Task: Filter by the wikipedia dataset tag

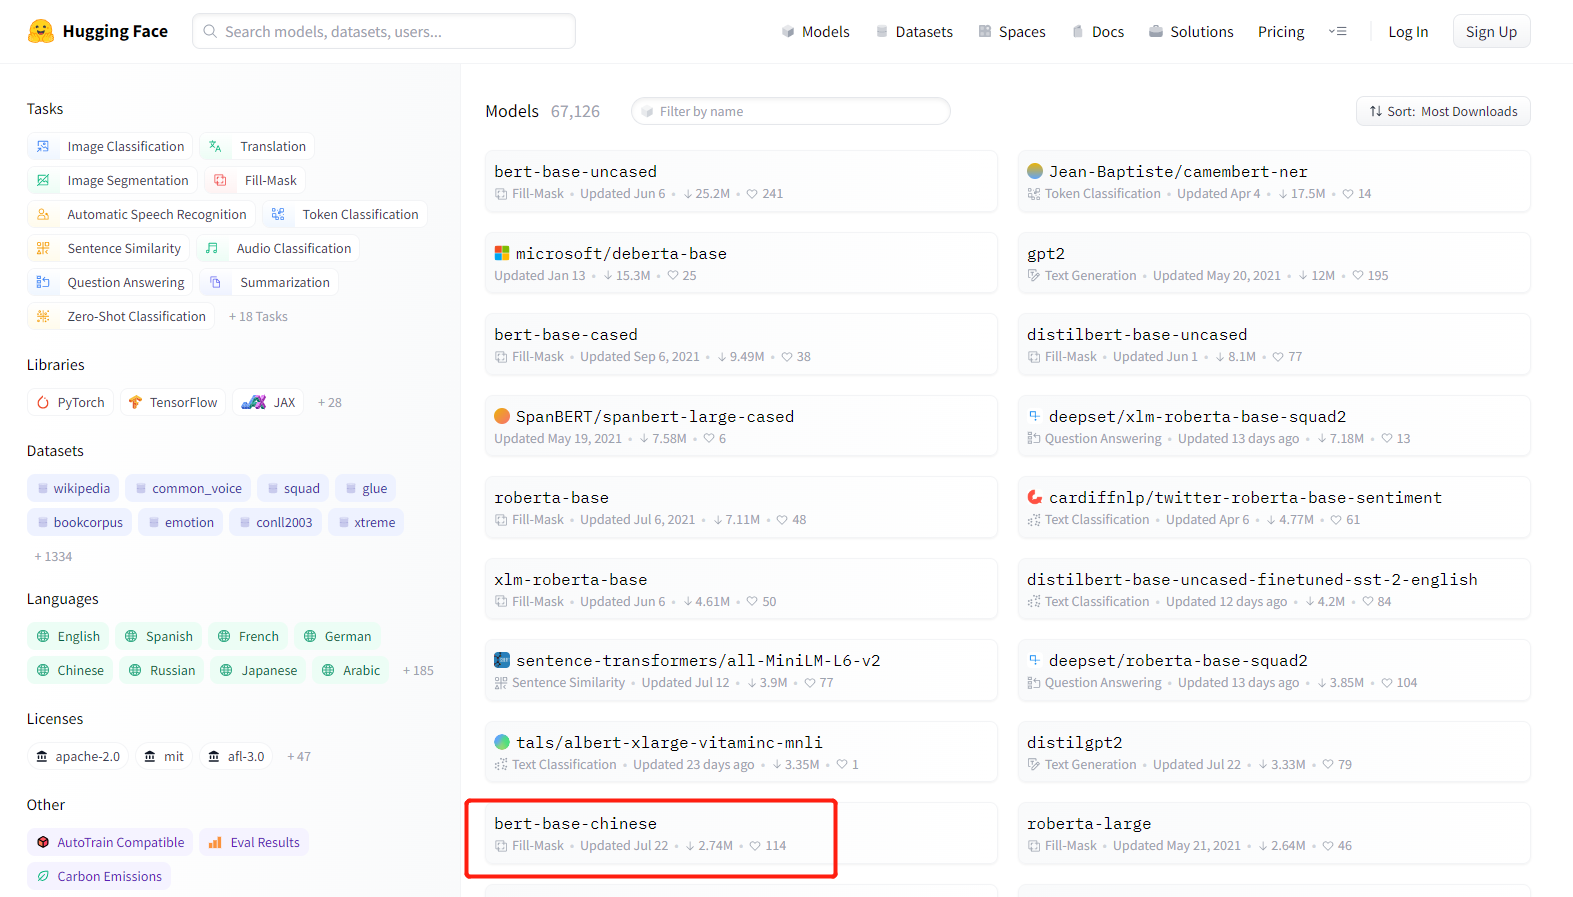Action: (74, 489)
